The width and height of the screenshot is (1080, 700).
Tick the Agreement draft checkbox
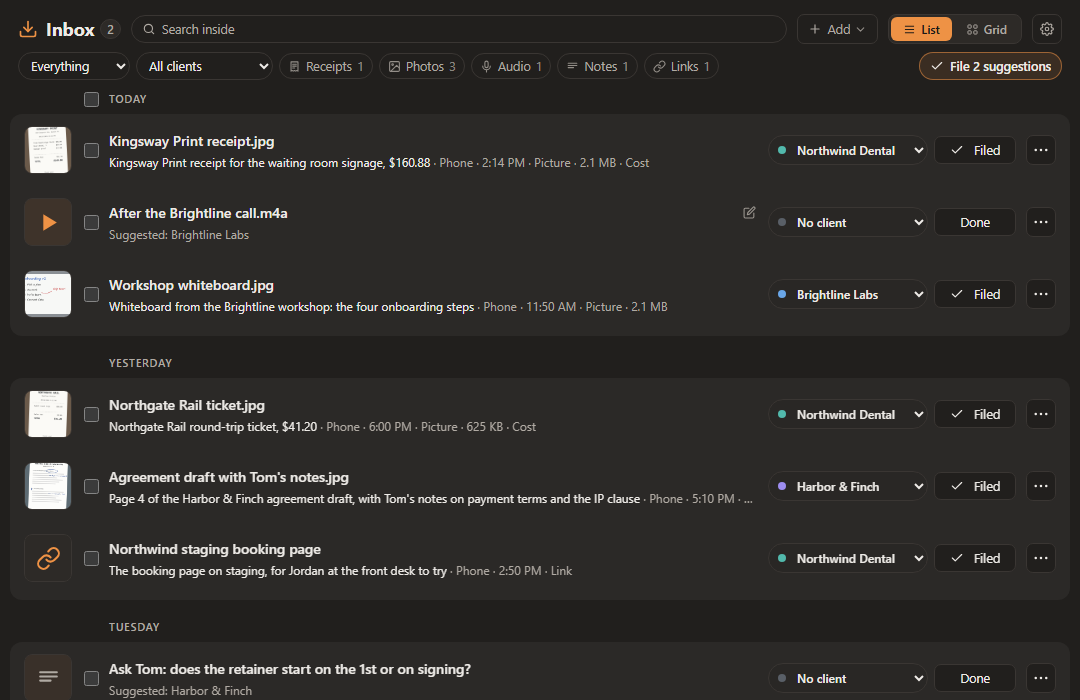click(92, 486)
